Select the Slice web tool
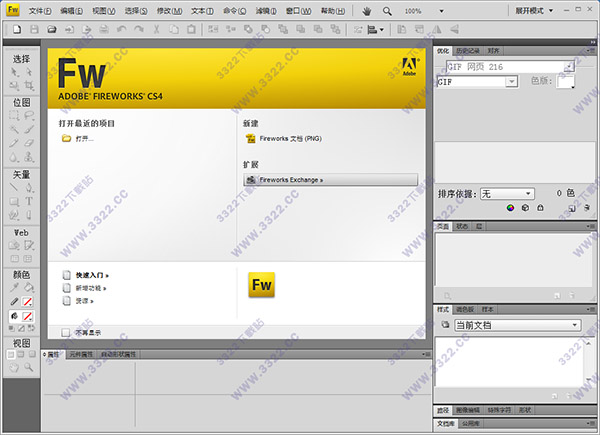Image resolution: width=600 pixels, height=435 pixels. (29, 245)
